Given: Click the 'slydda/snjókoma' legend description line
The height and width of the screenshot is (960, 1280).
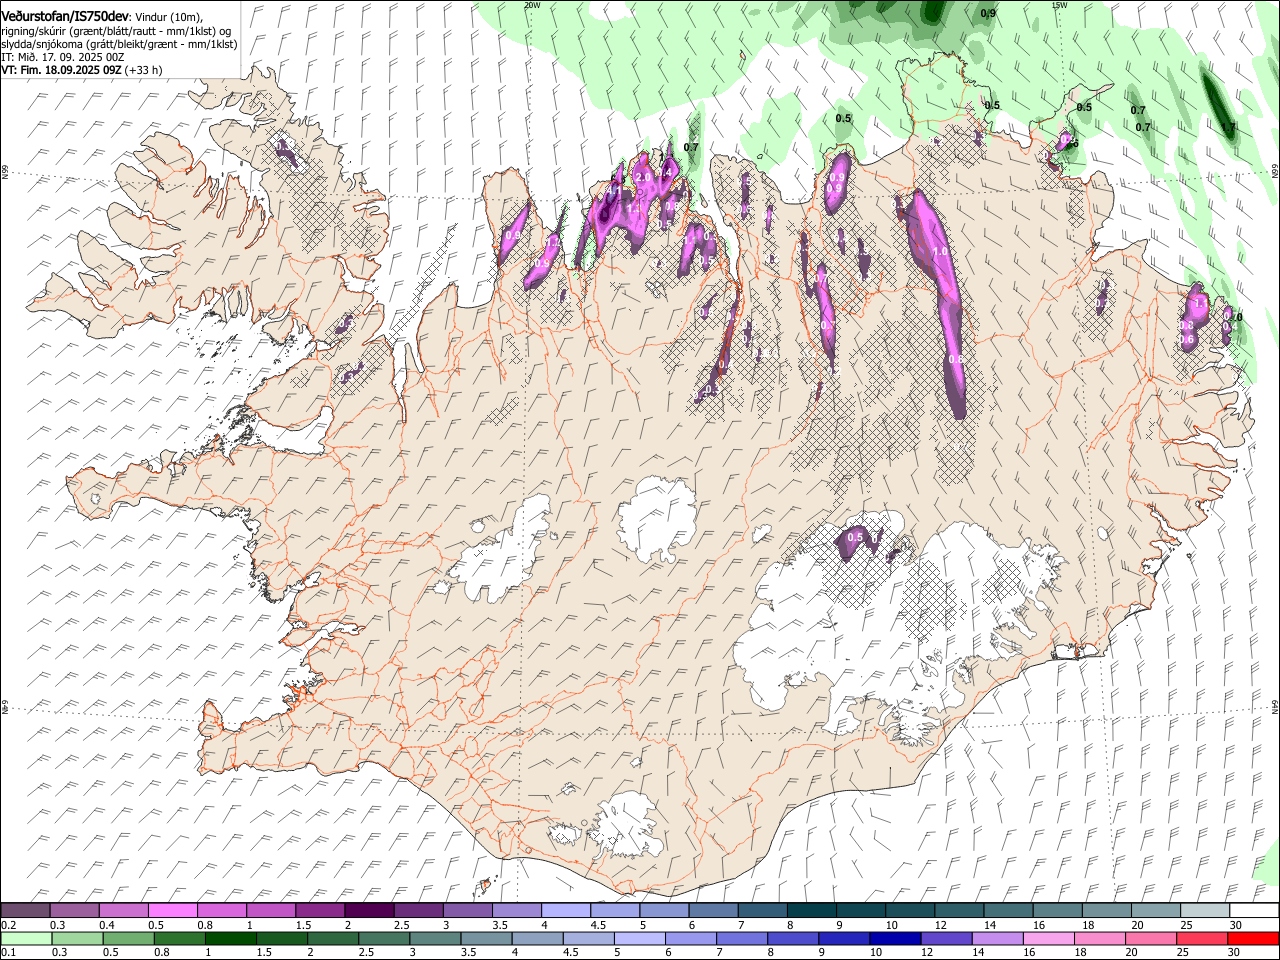Looking at the screenshot, I should point(119,44).
